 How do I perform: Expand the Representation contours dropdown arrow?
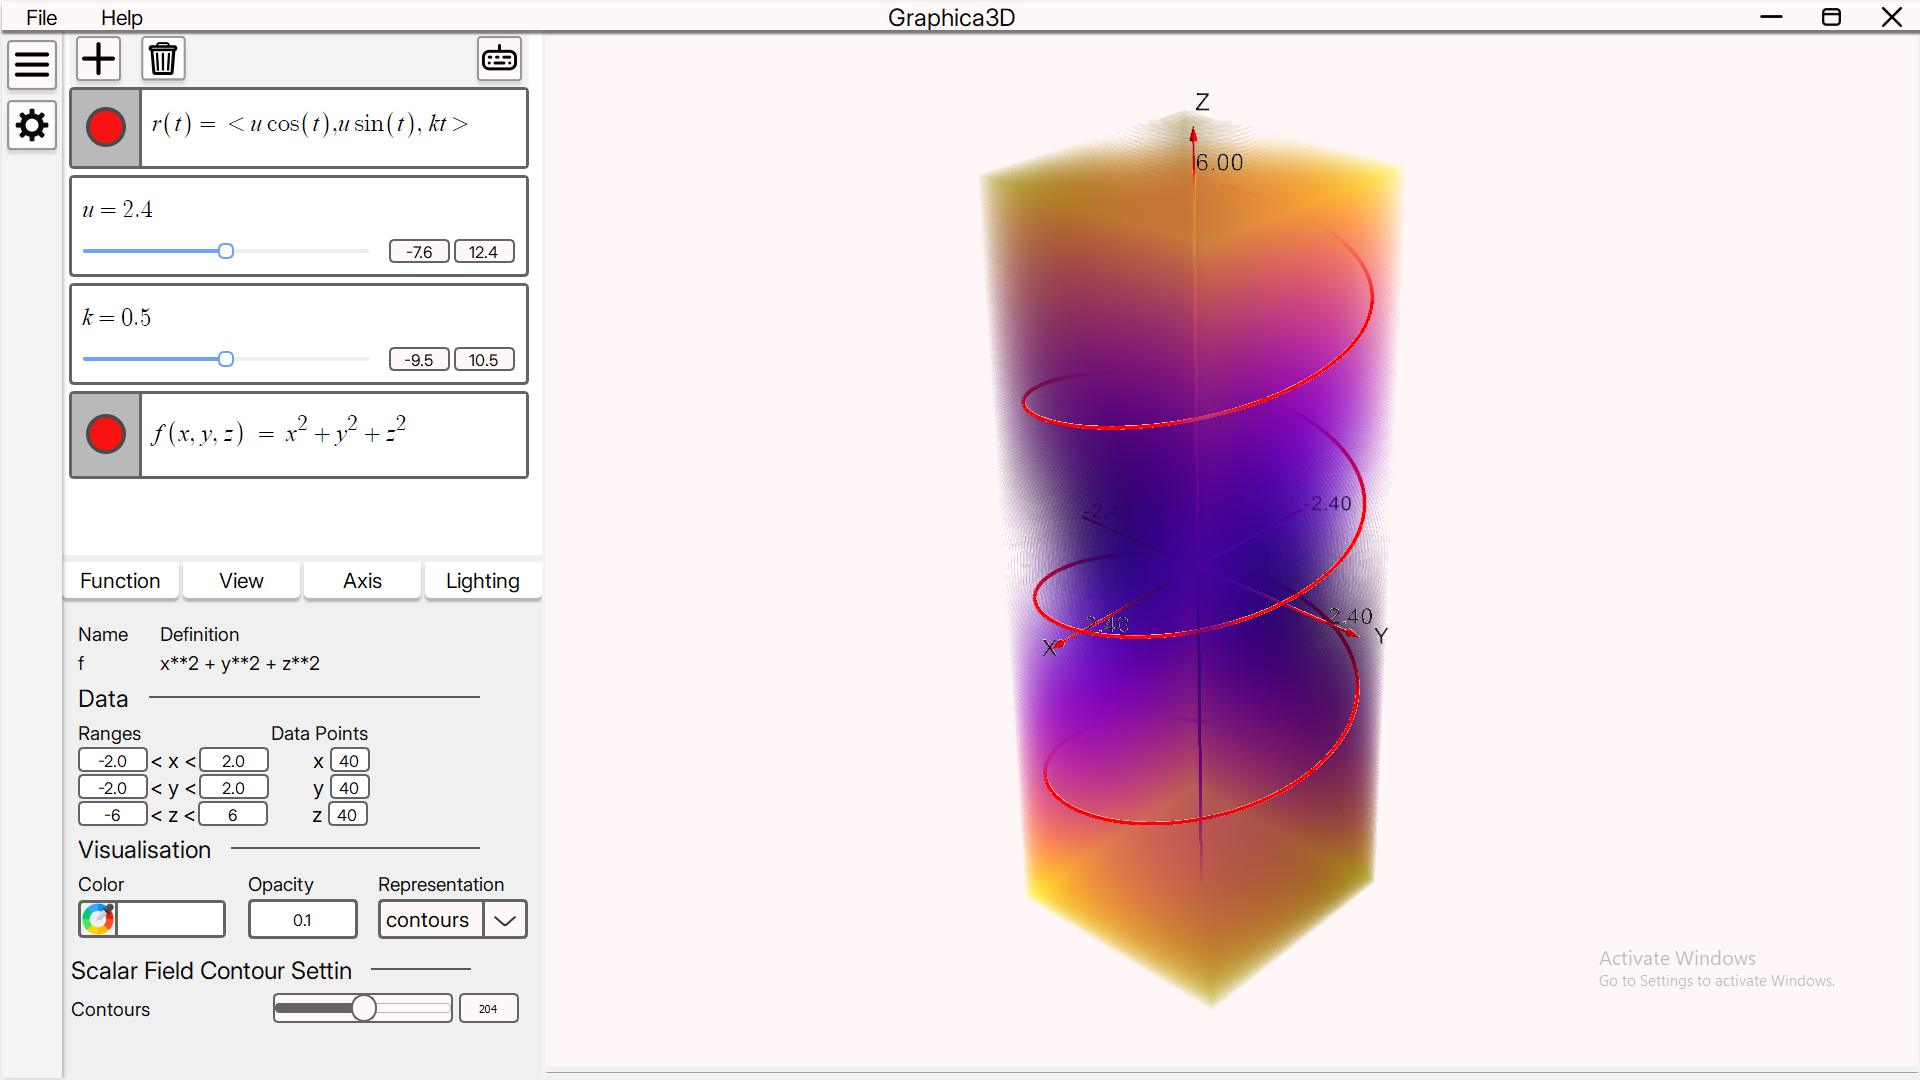coord(505,920)
